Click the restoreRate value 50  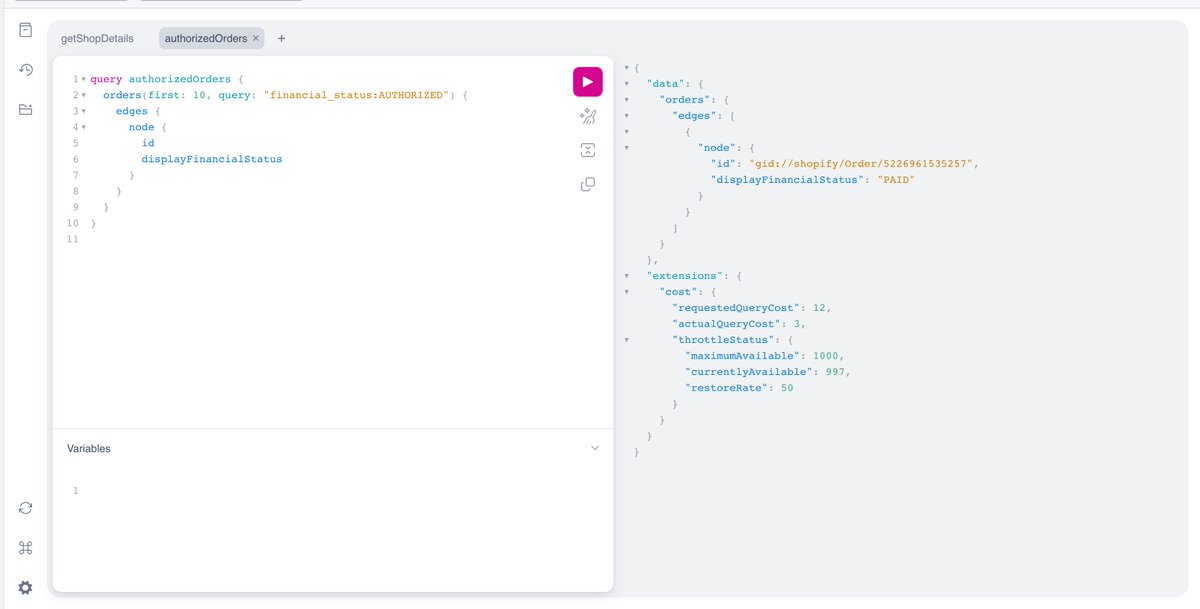pyautogui.click(x=787, y=388)
